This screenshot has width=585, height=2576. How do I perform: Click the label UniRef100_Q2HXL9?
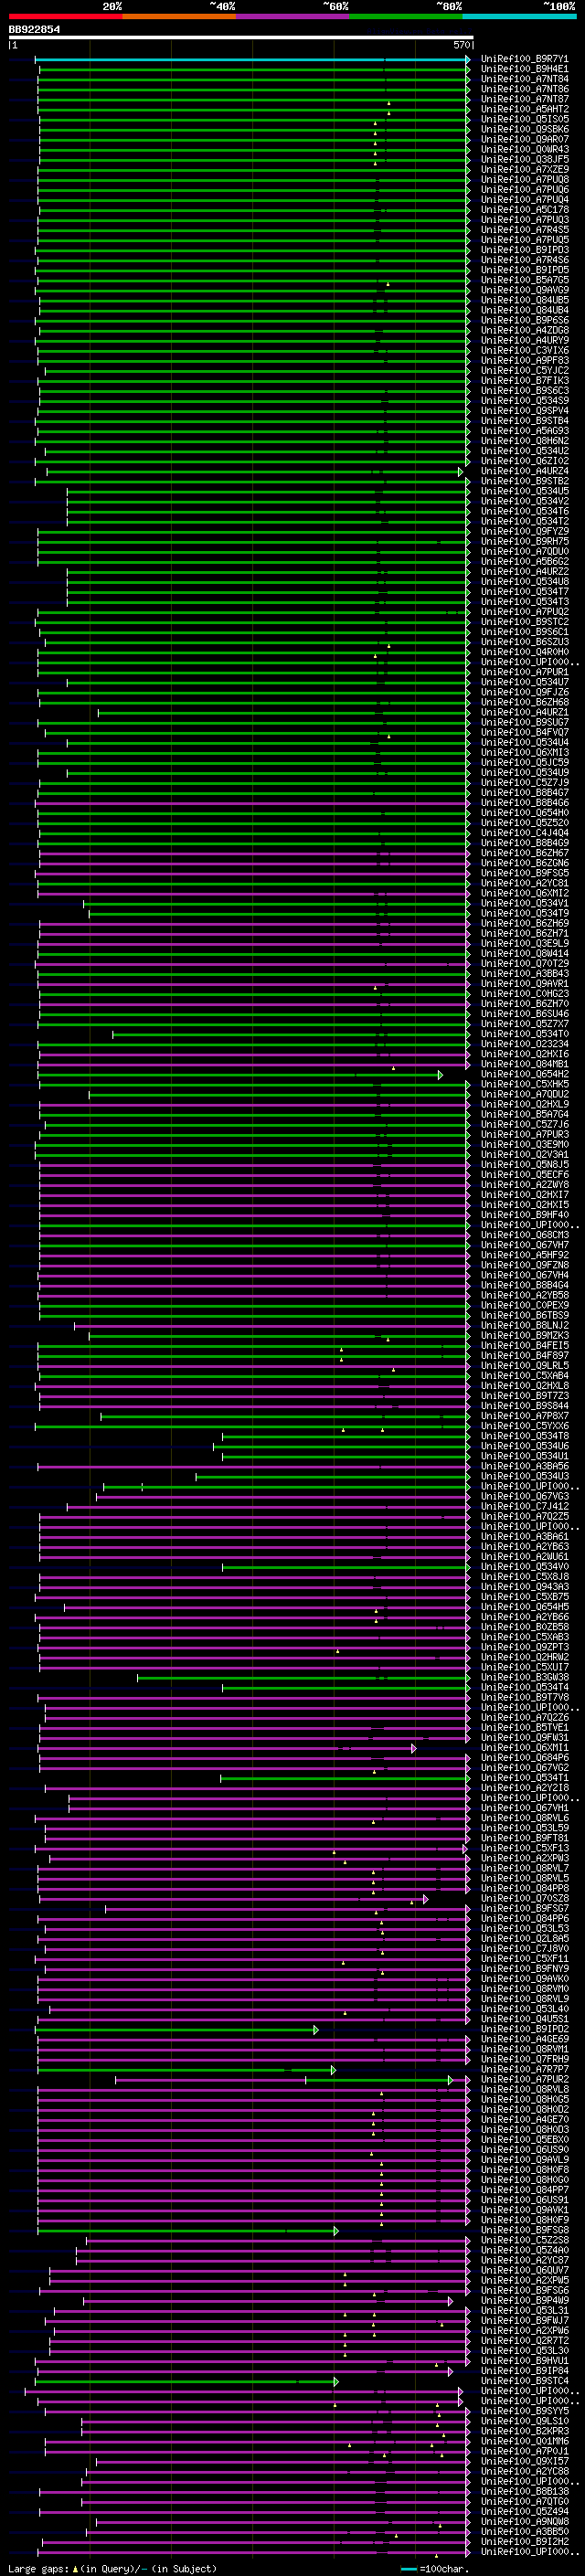pyautogui.click(x=524, y=1104)
